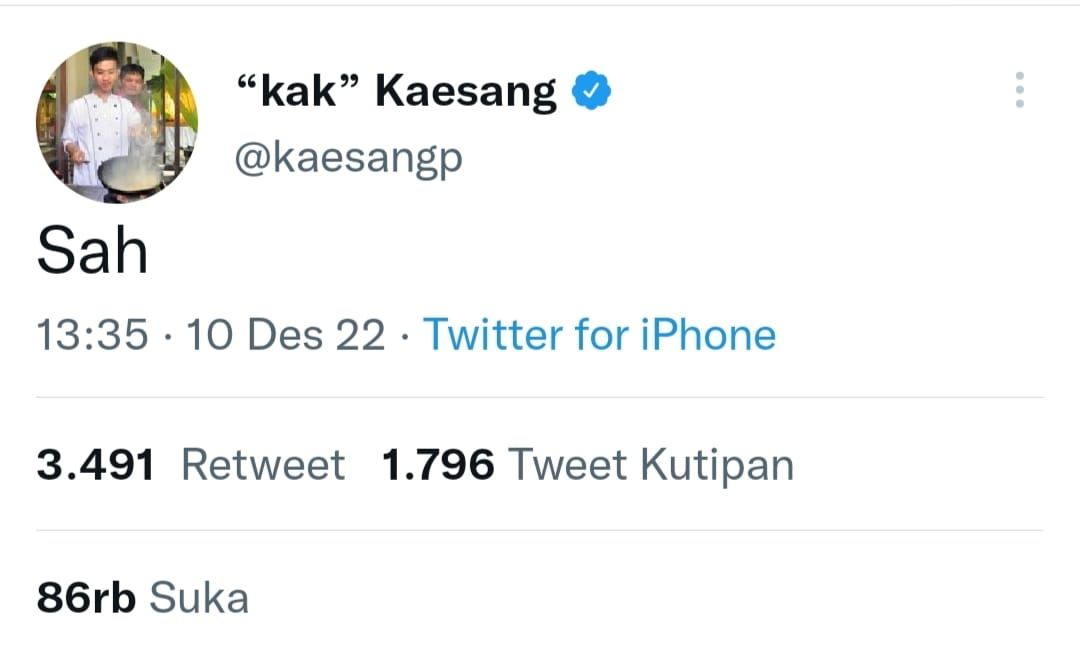
Task: Open the tweet options via the kebab menu
Action: pos(1019,90)
